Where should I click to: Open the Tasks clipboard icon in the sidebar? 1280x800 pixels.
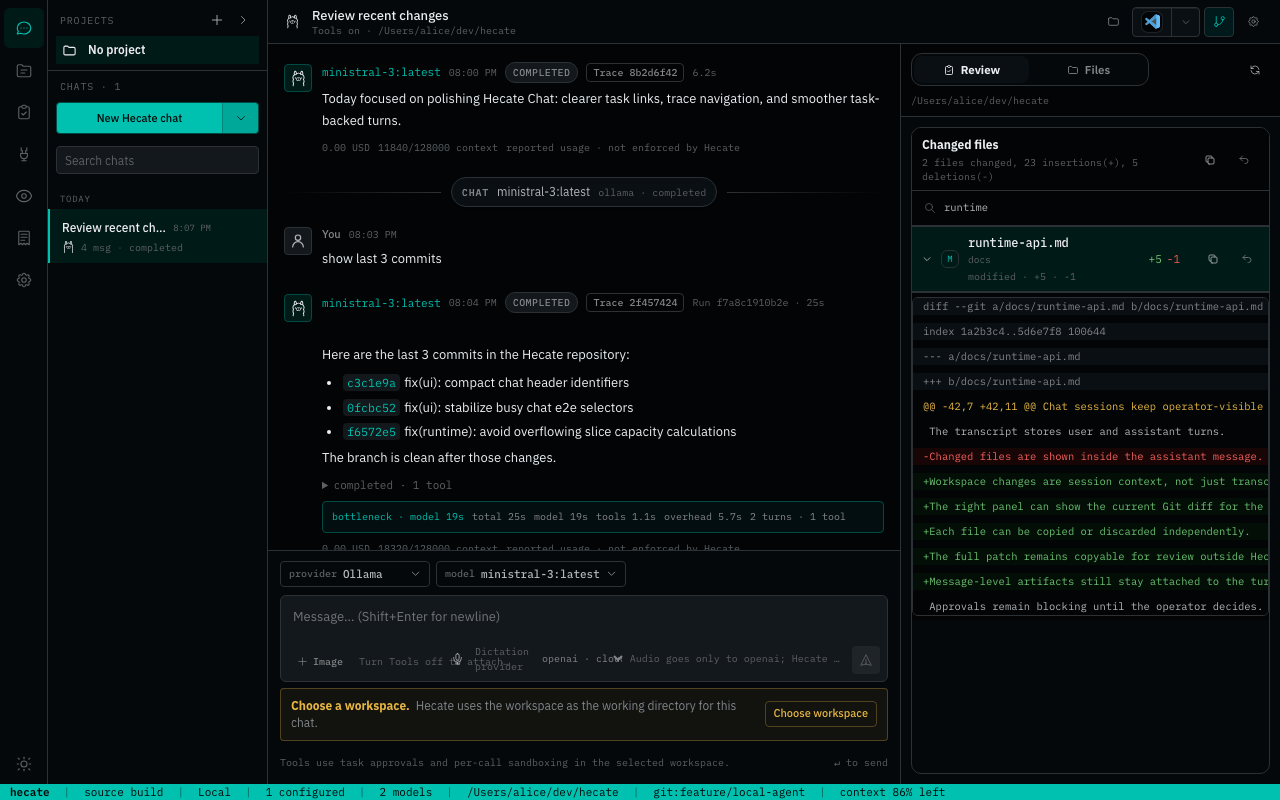click(24, 112)
